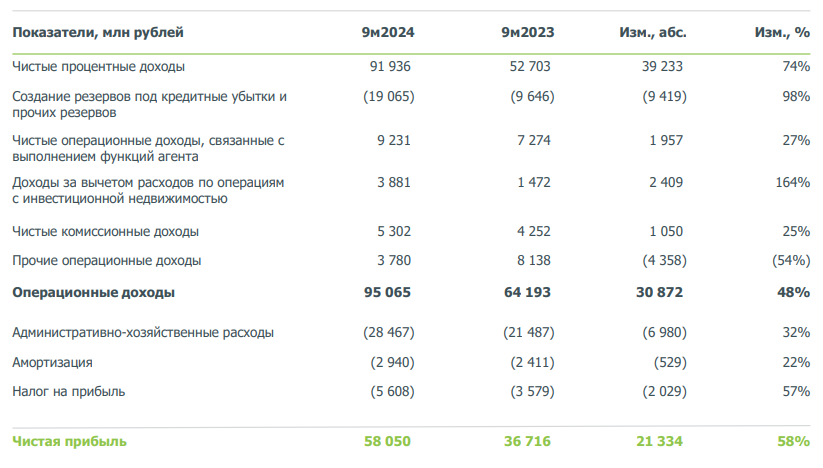Select the 9м2023 column header
This screenshot has width=823, height=468.
[x=528, y=33]
